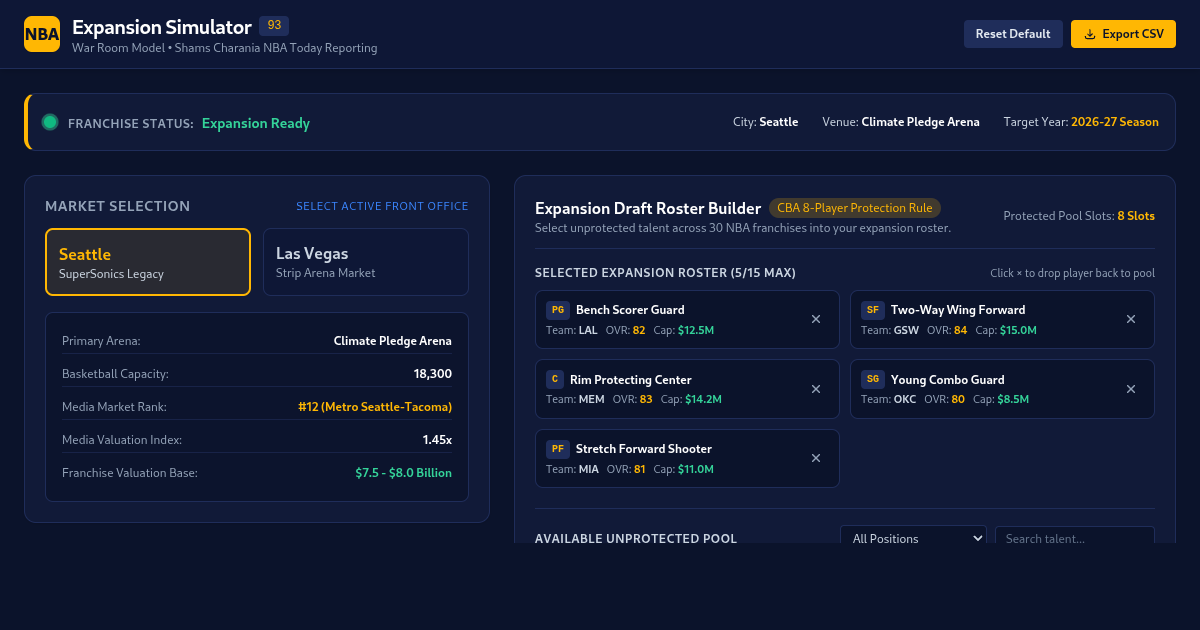The height and width of the screenshot is (630, 1200).
Task: Remove Stretch Forward Shooter with × icon
Action: click(816, 458)
